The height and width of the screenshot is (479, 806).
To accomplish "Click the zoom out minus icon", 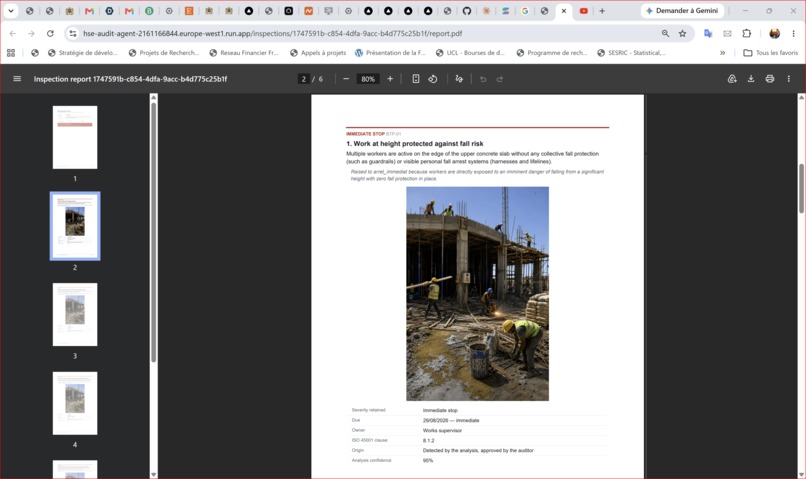I will (x=346, y=79).
